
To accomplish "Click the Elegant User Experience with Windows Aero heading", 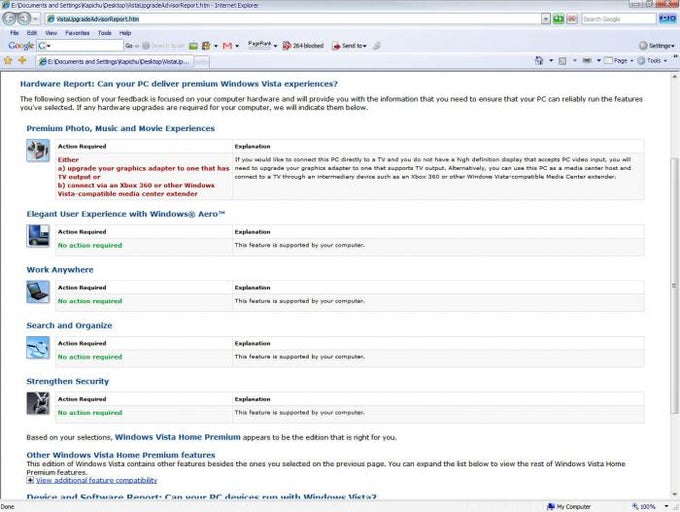I will tap(126, 214).
